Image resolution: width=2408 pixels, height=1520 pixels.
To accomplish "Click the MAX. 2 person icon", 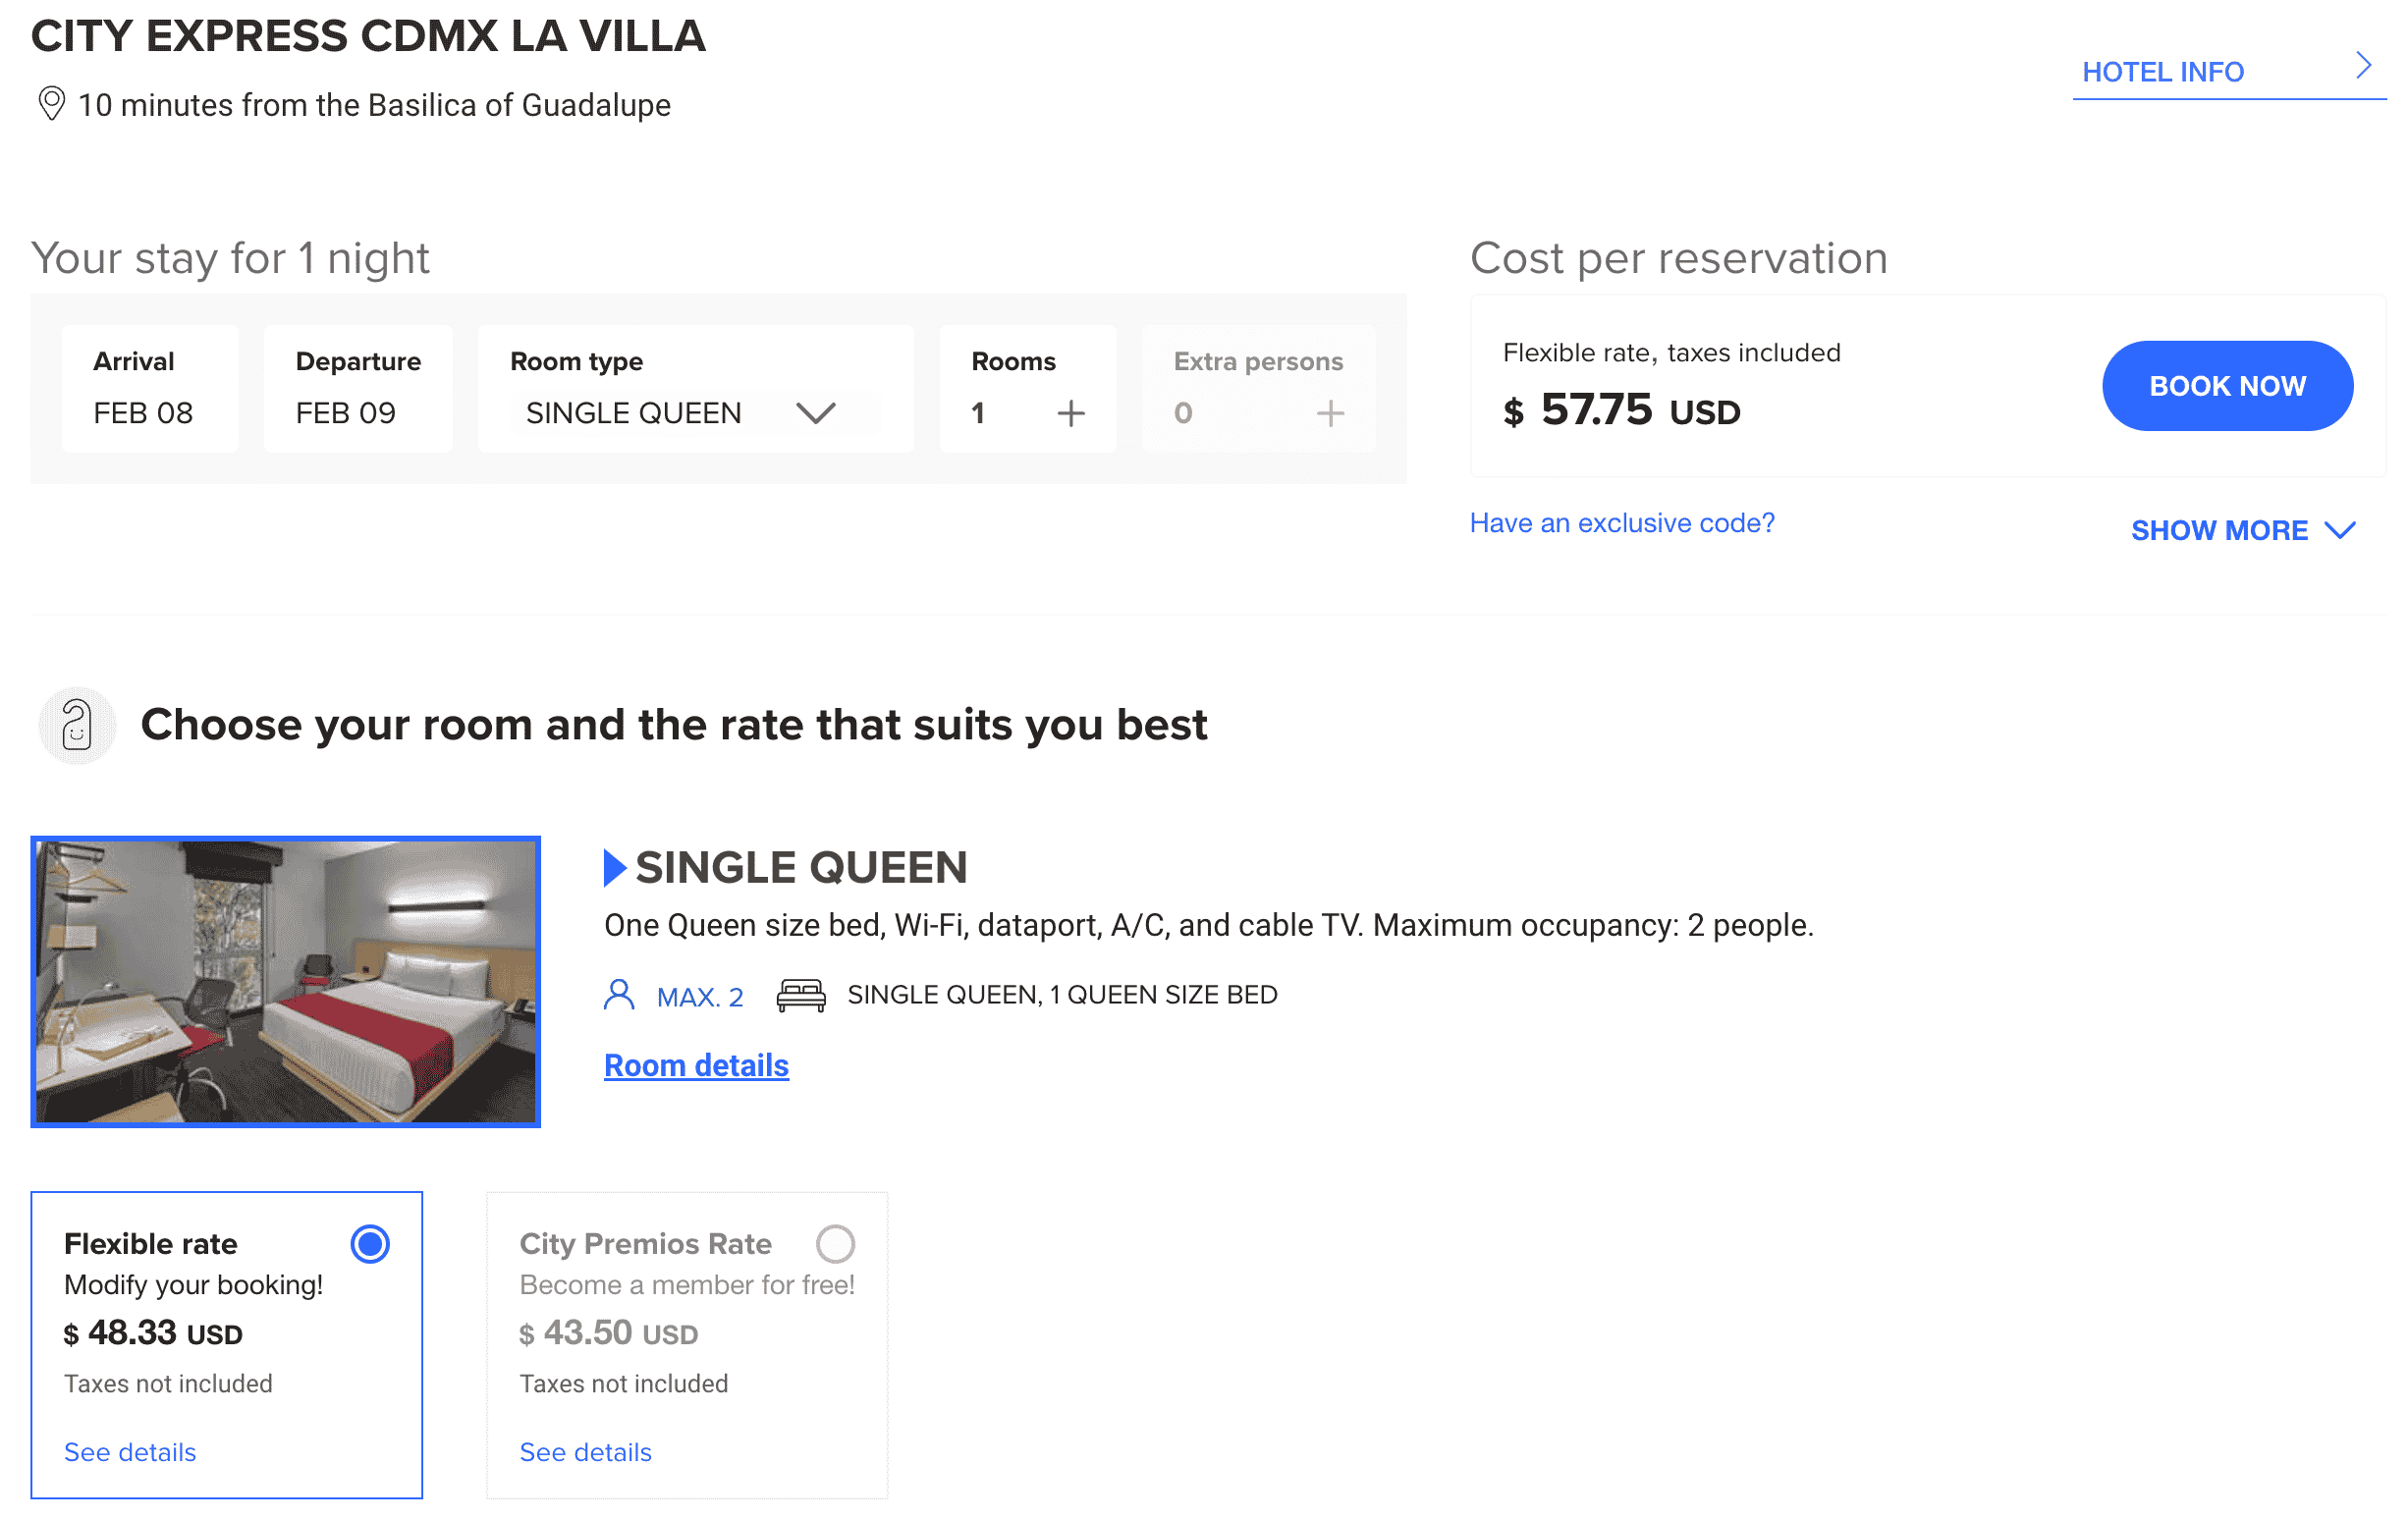I will tap(619, 995).
